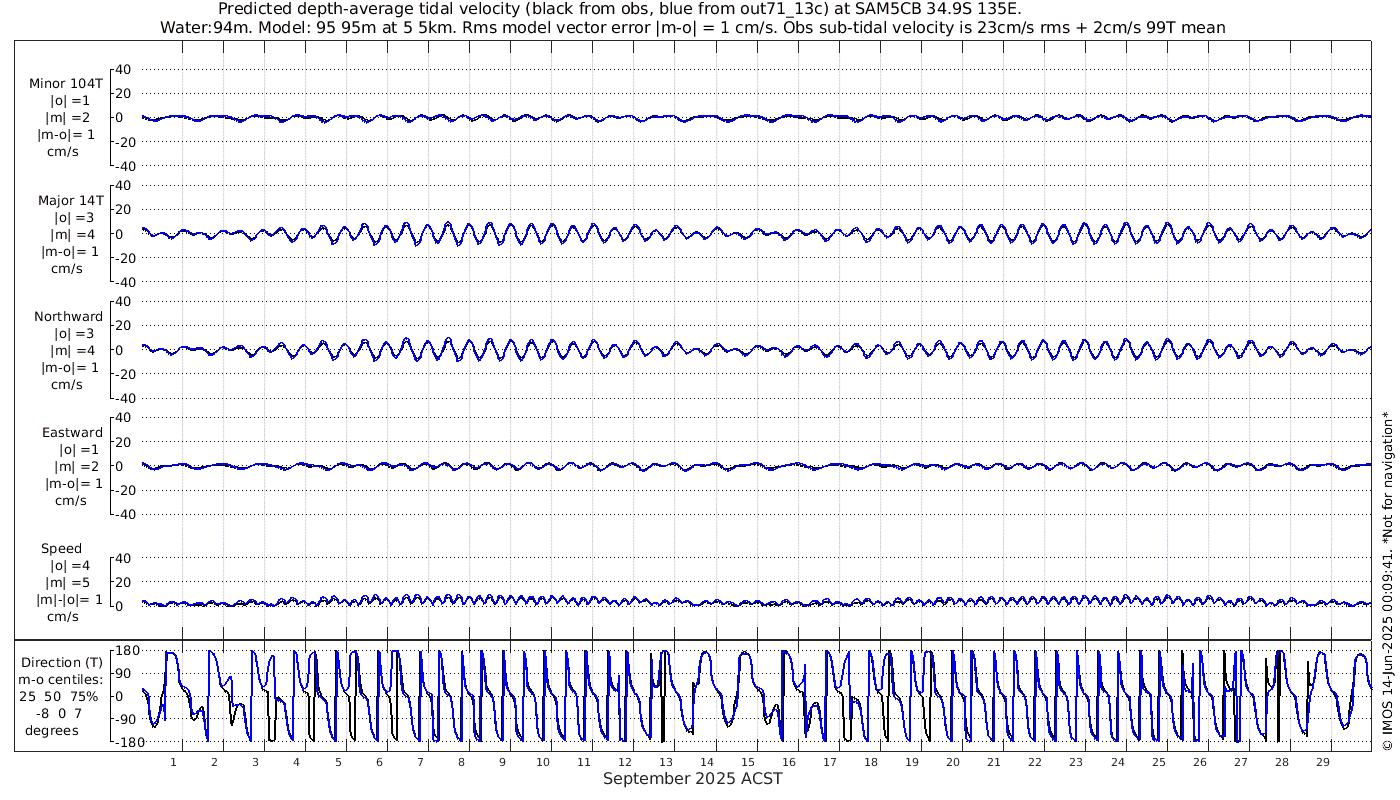Screen dimensions: 1400x800
Task: Click day 5 on the date axis
Action: (337, 762)
